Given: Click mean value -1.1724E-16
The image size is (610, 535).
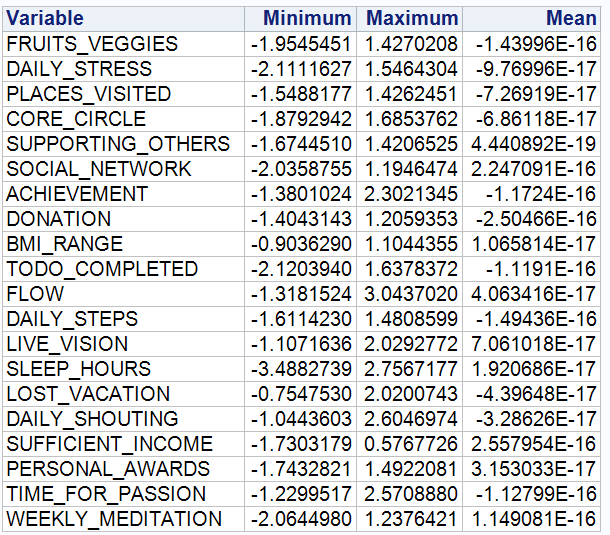Looking at the screenshot, I should [531, 194].
